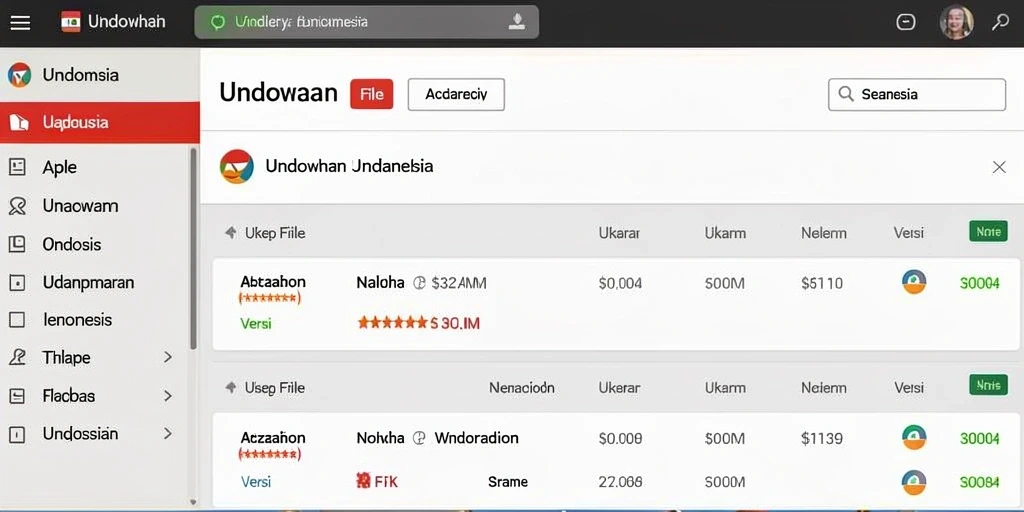1024x512 pixels.
Task: Toggle the lenonesis checkbox
Action: pyautogui.click(x=17, y=320)
